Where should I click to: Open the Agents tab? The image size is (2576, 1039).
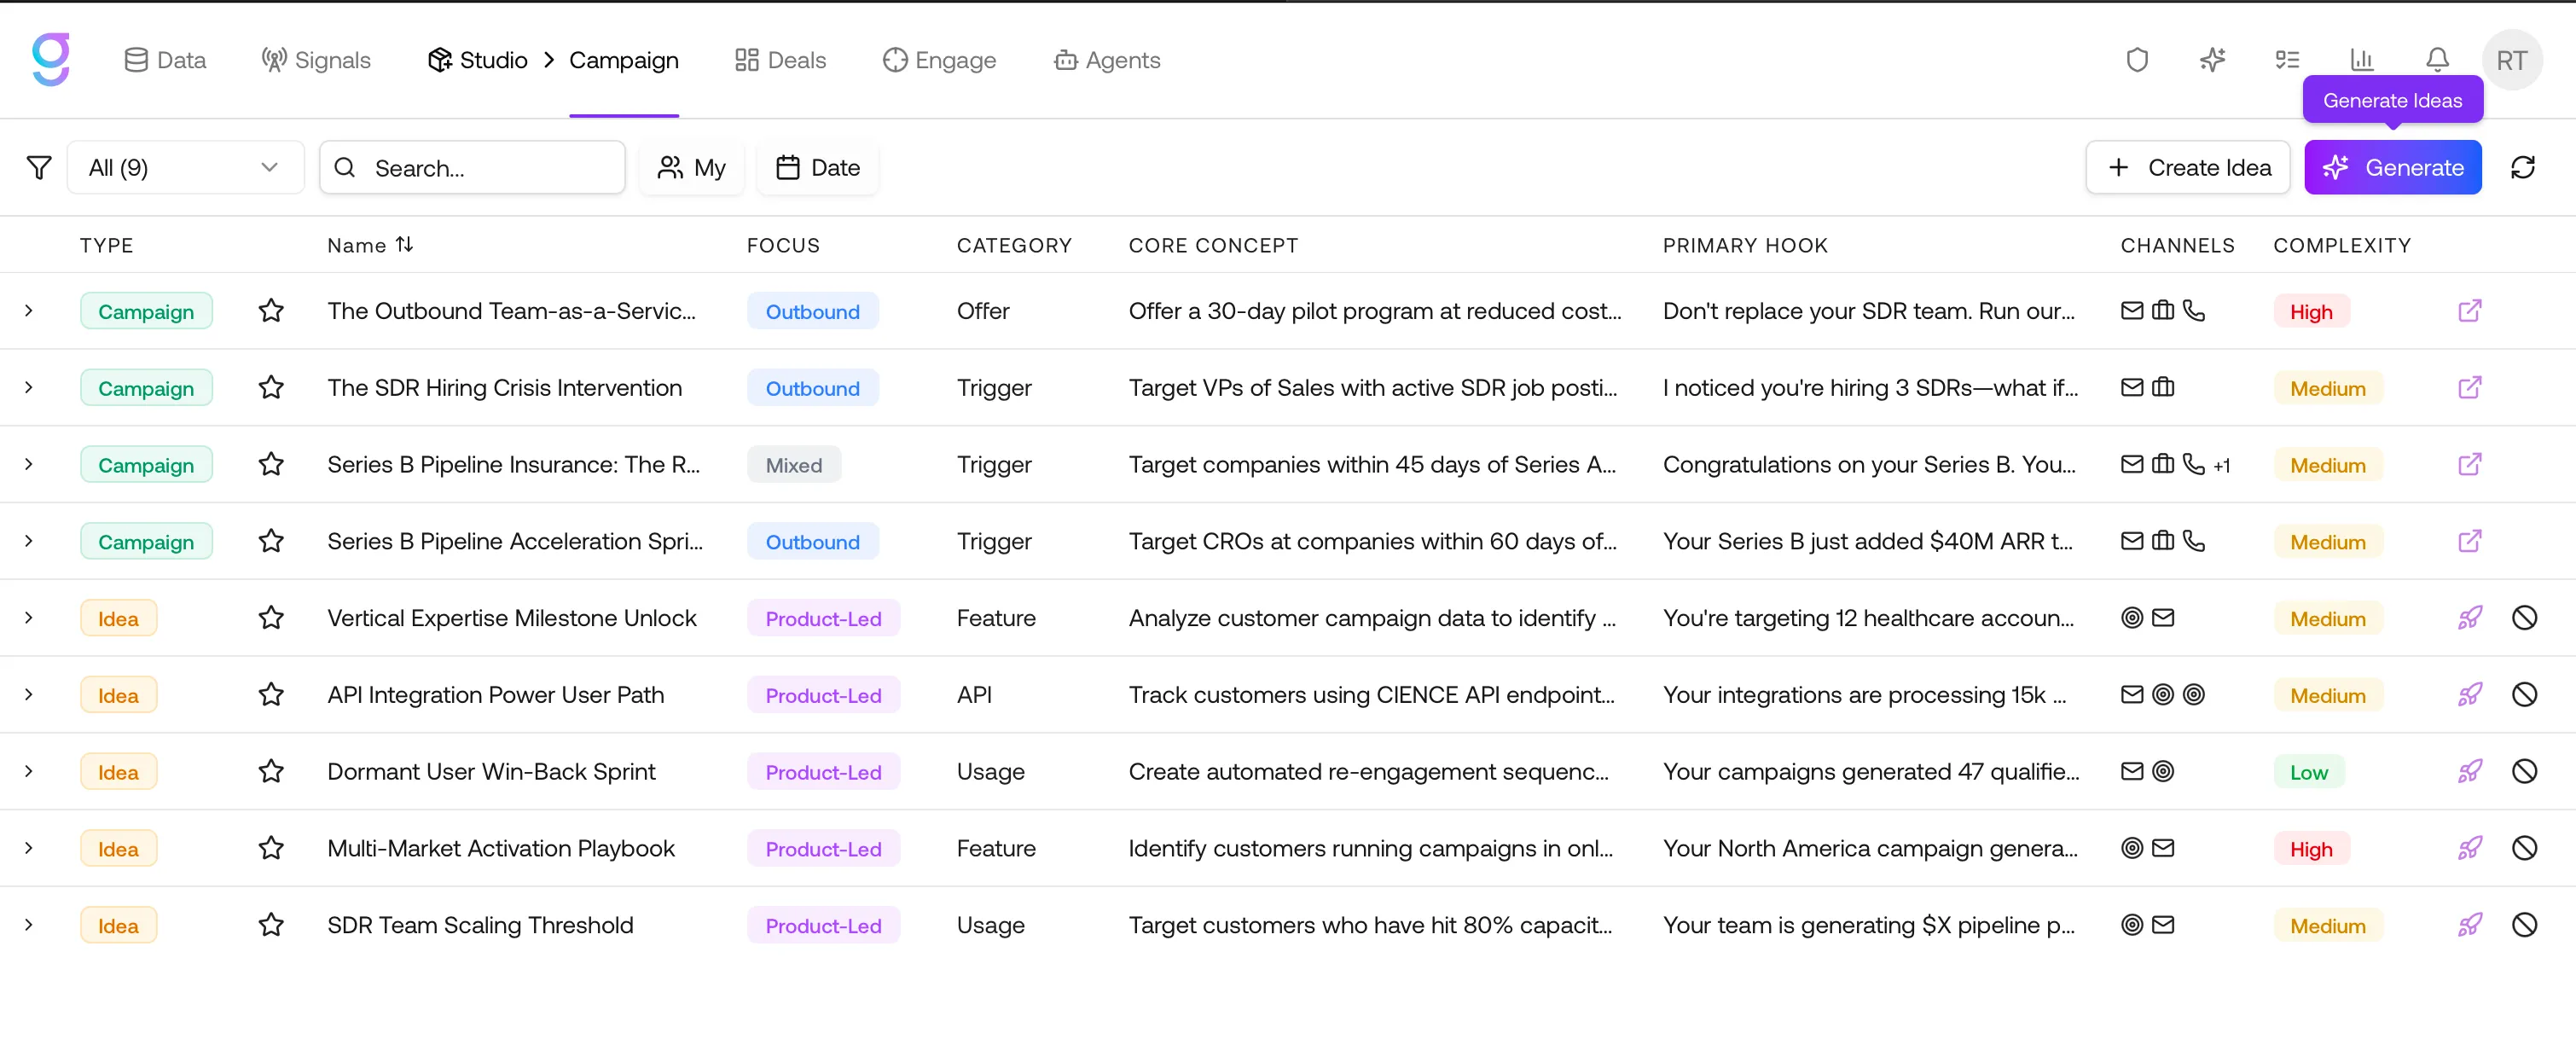click(1107, 60)
